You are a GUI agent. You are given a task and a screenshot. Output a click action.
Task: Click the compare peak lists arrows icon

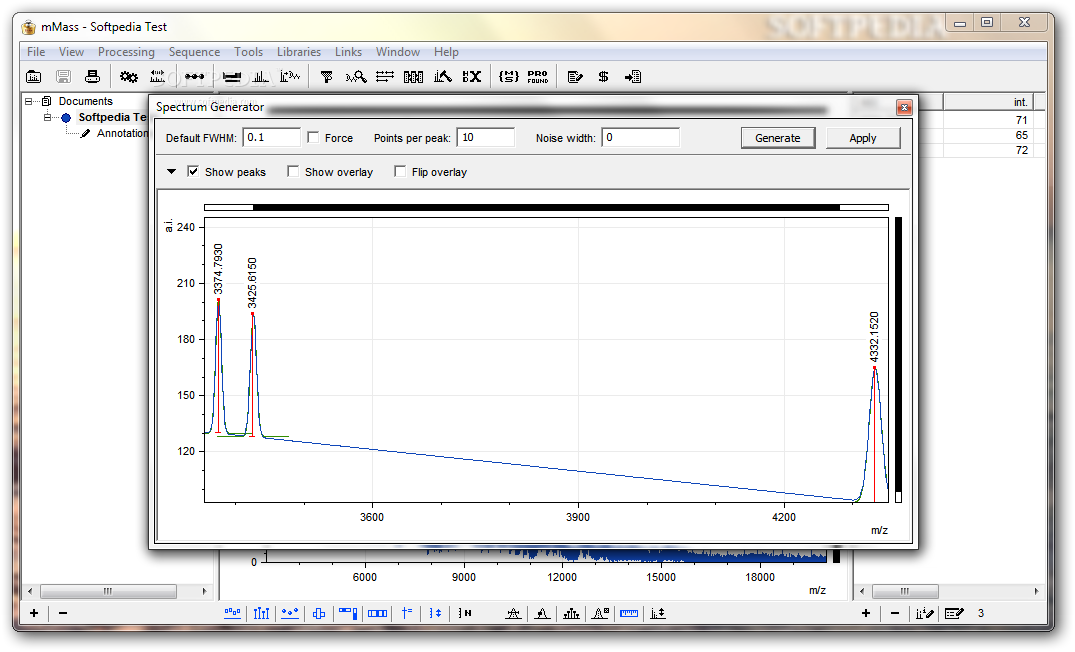point(385,77)
